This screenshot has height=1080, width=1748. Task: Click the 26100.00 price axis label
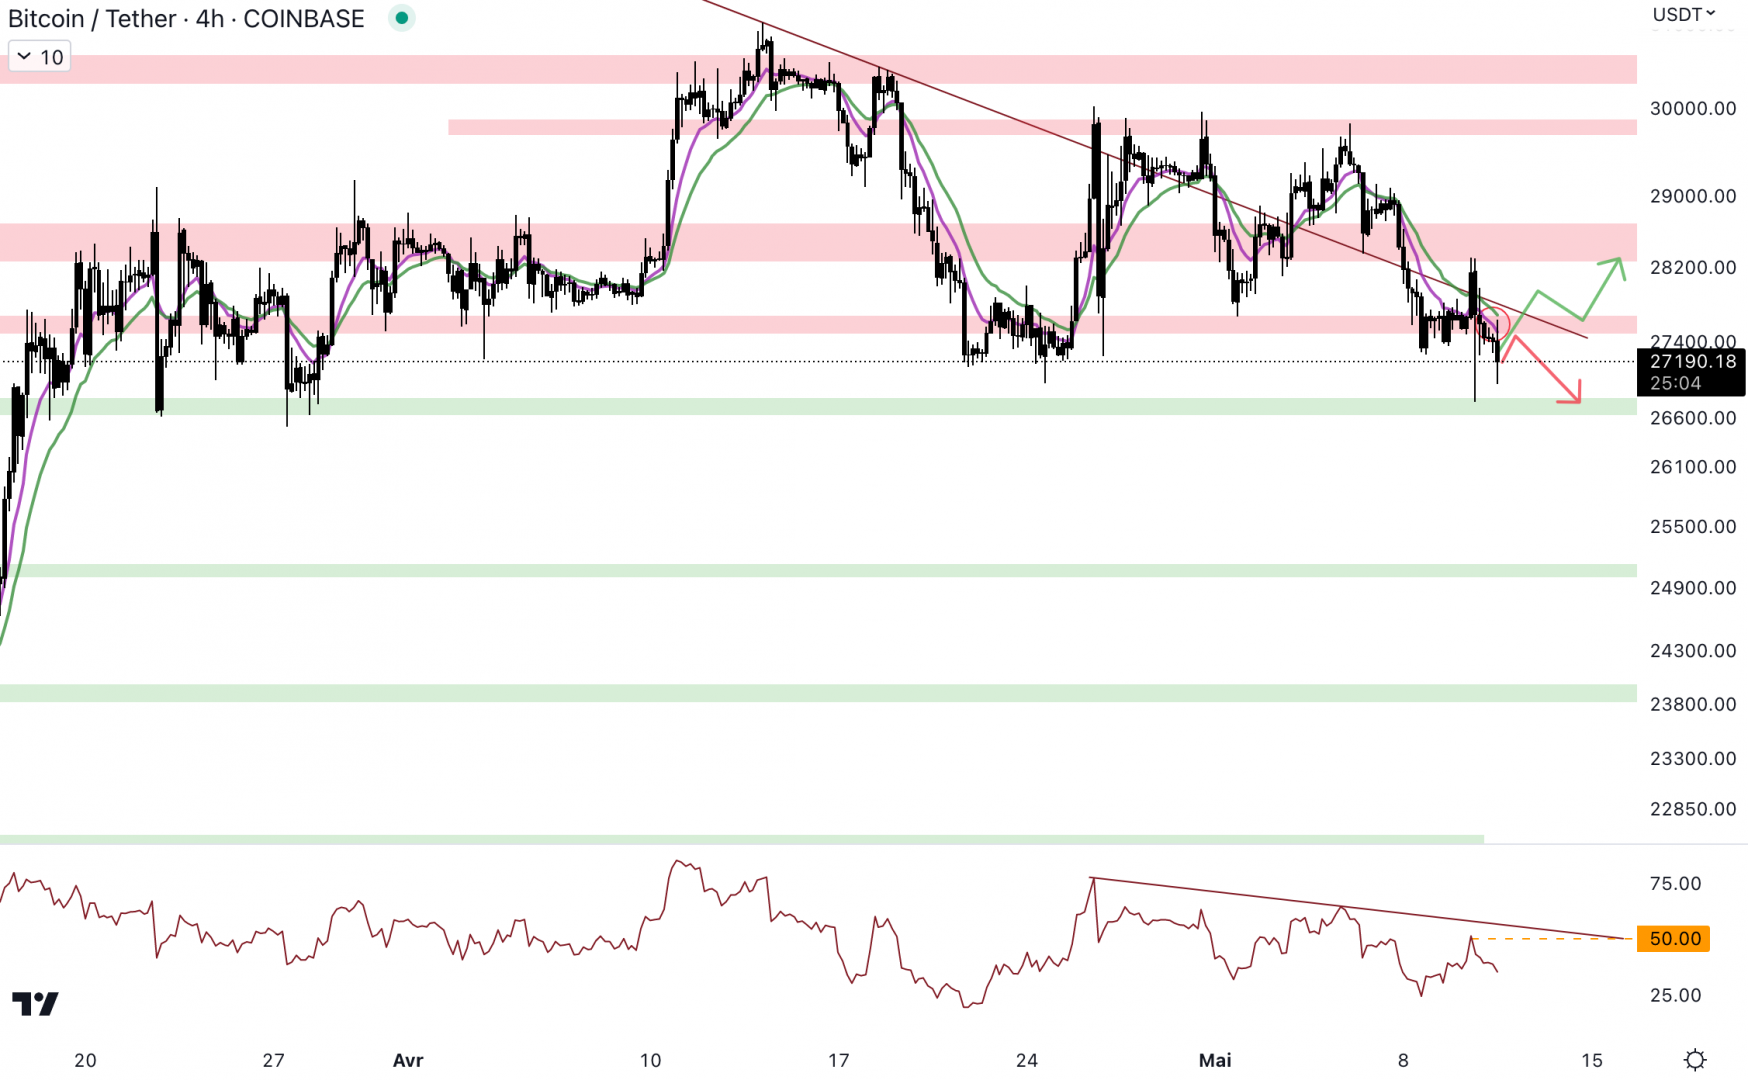pos(1693,467)
